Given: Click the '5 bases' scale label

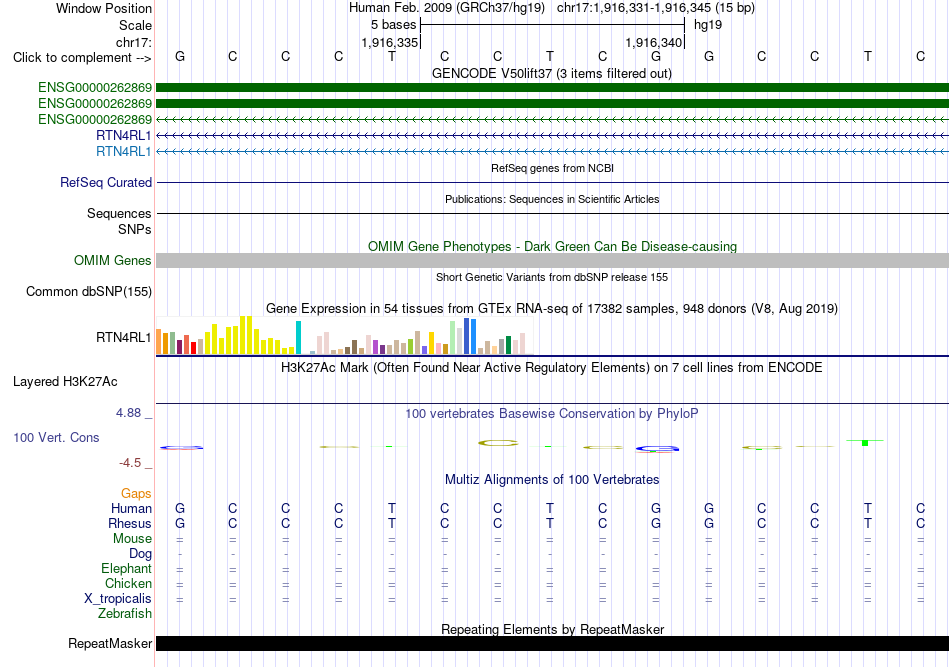Looking at the screenshot, I should coord(394,25).
